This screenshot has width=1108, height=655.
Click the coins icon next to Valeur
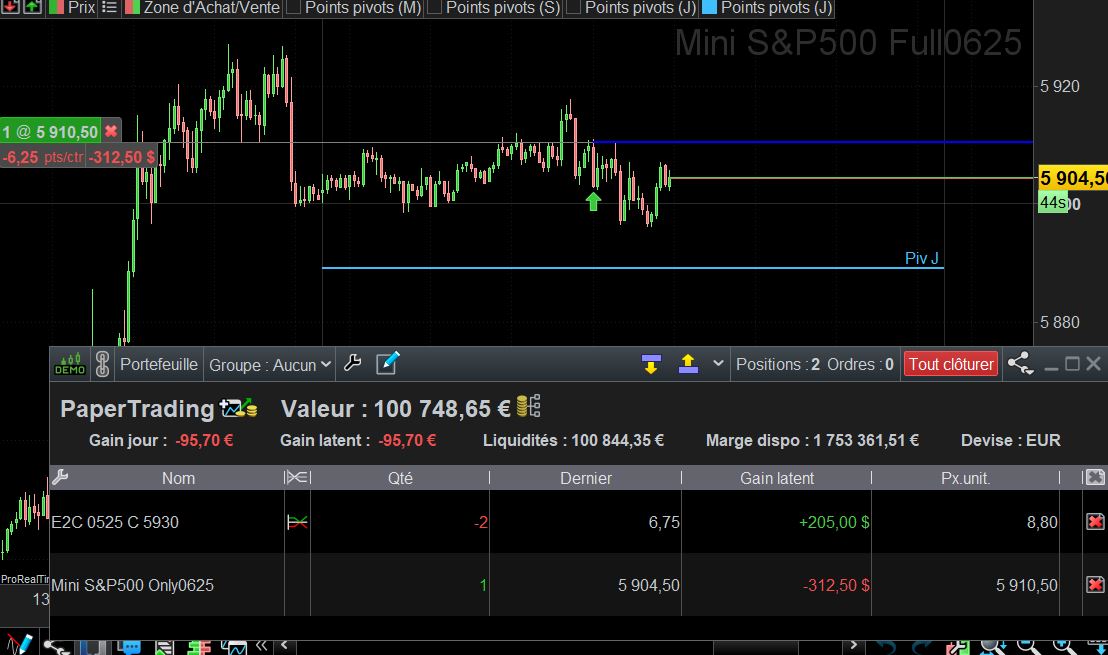pos(529,406)
